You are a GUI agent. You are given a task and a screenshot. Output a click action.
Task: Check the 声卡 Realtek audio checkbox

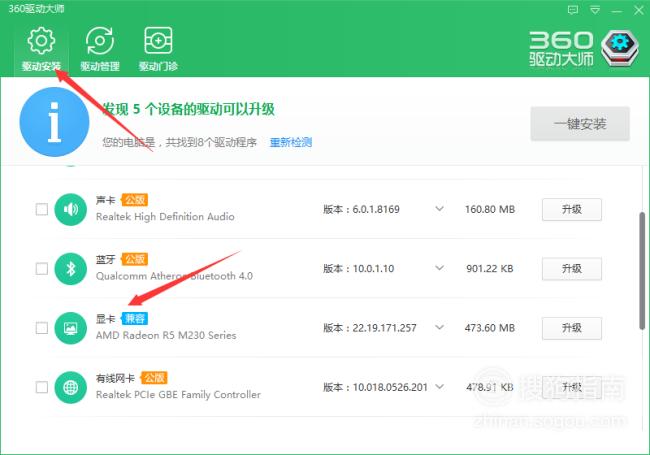pos(42,209)
